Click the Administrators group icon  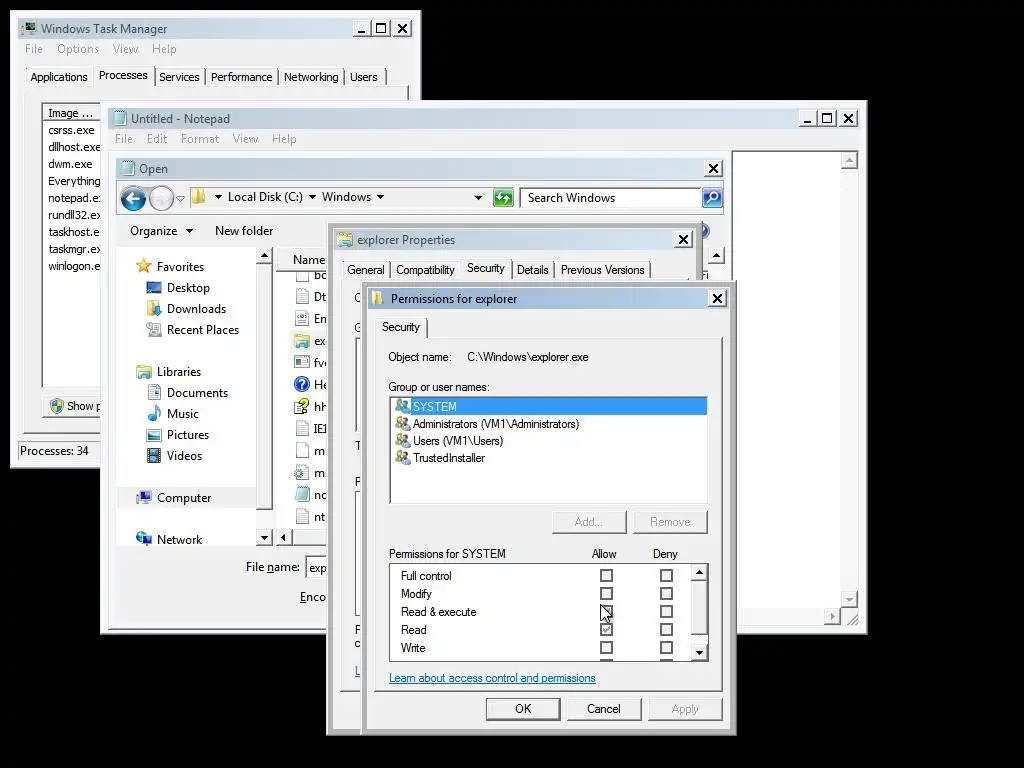click(402, 424)
